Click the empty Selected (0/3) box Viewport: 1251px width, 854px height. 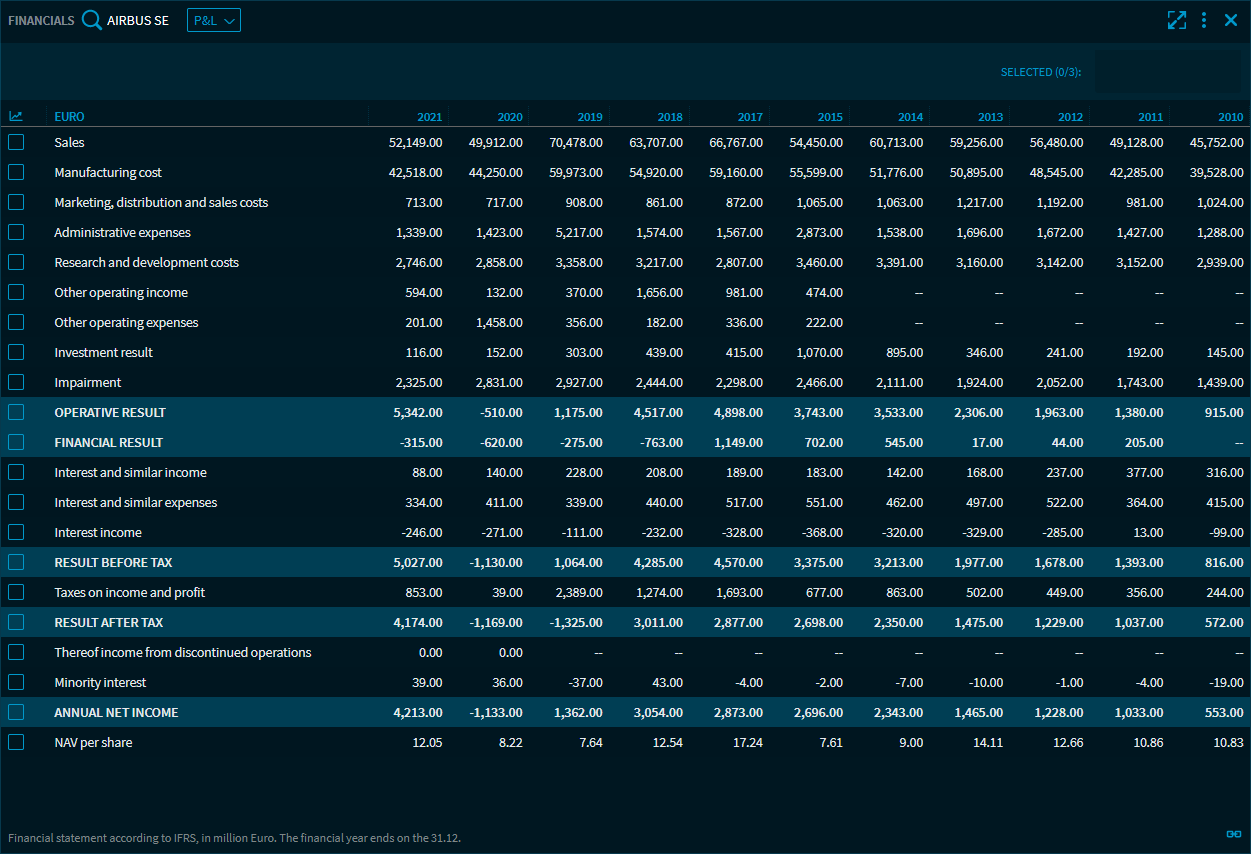click(1166, 72)
